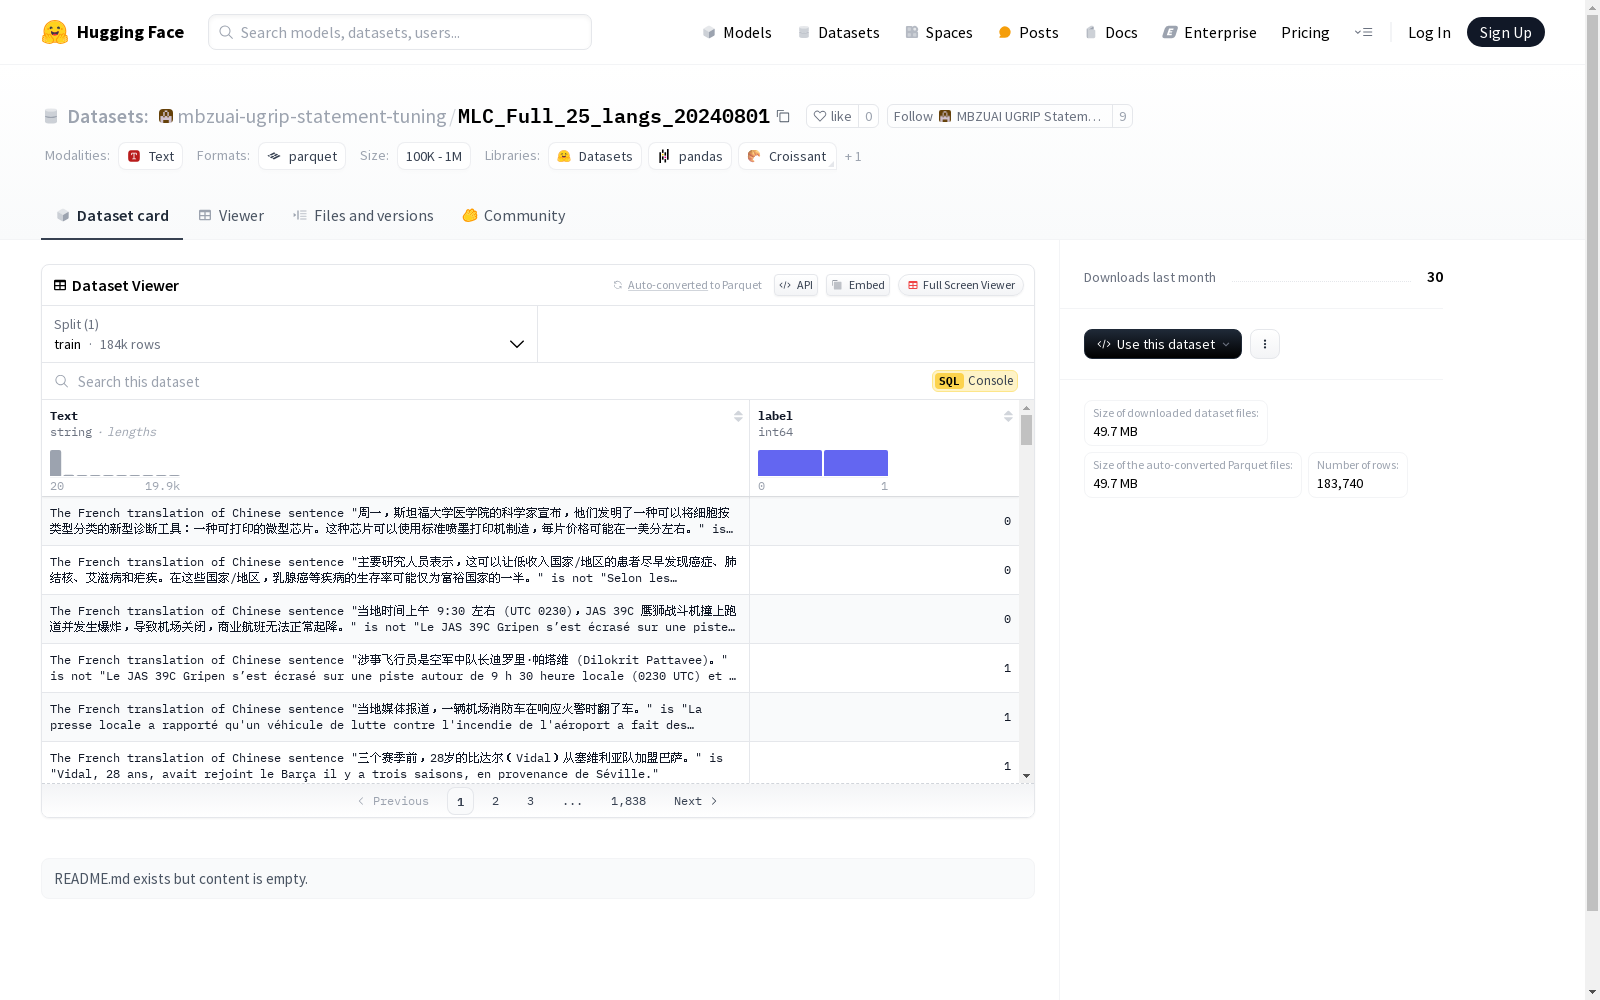Click the Datasets stack icon near title
This screenshot has width=1600, height=1000.
[x=51, y=116]
